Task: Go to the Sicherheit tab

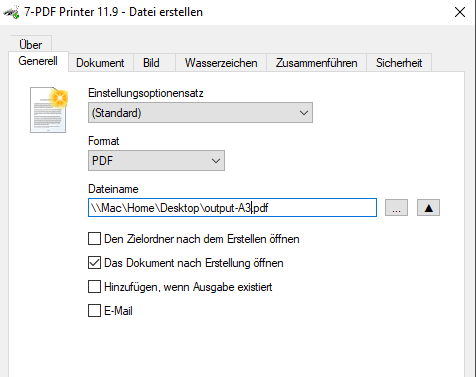Action: tap(399, 63)
